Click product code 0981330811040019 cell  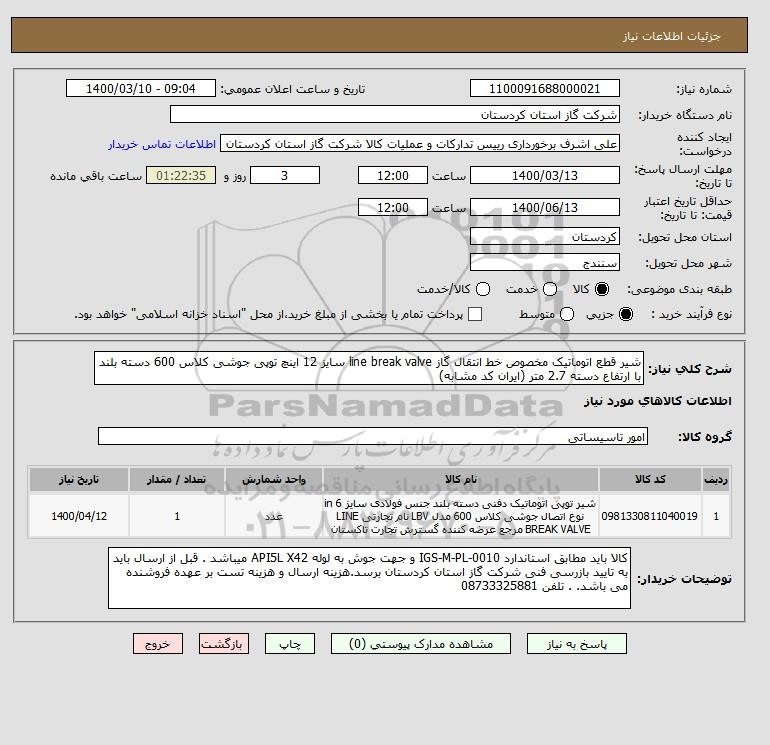tap(650, 516)
